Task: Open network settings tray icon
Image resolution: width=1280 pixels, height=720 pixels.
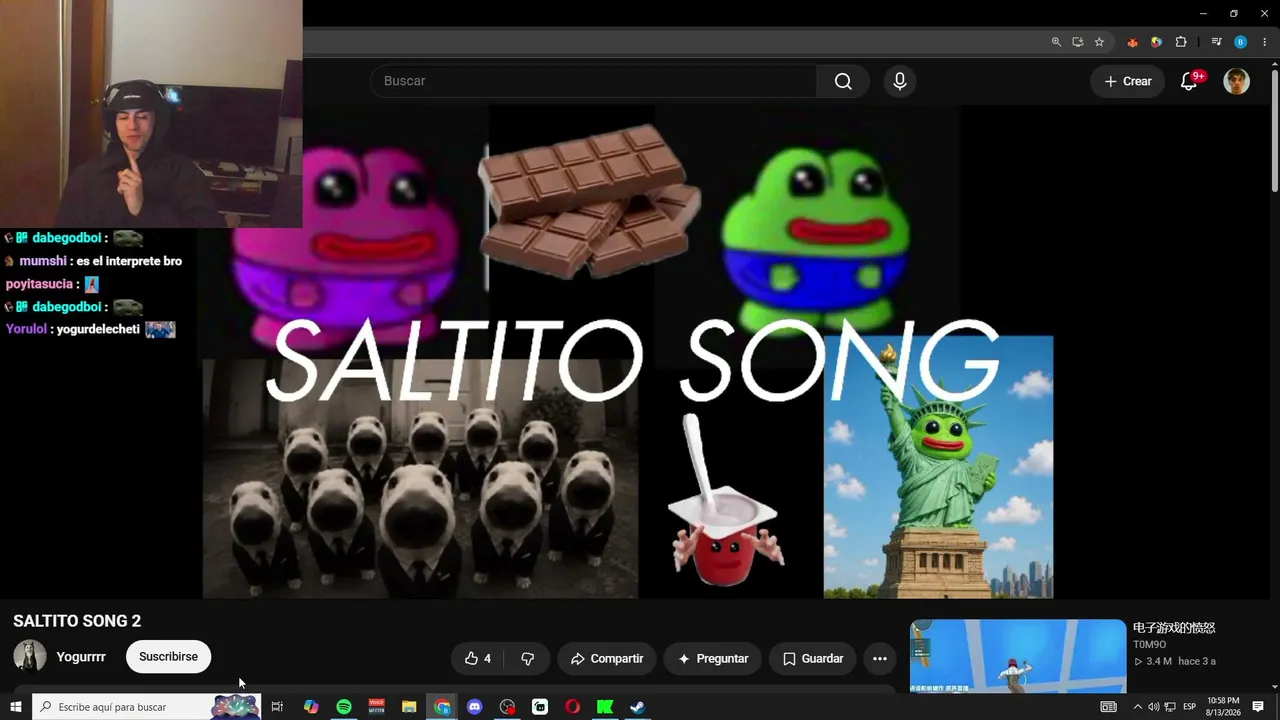Action: pos(1170,707)
